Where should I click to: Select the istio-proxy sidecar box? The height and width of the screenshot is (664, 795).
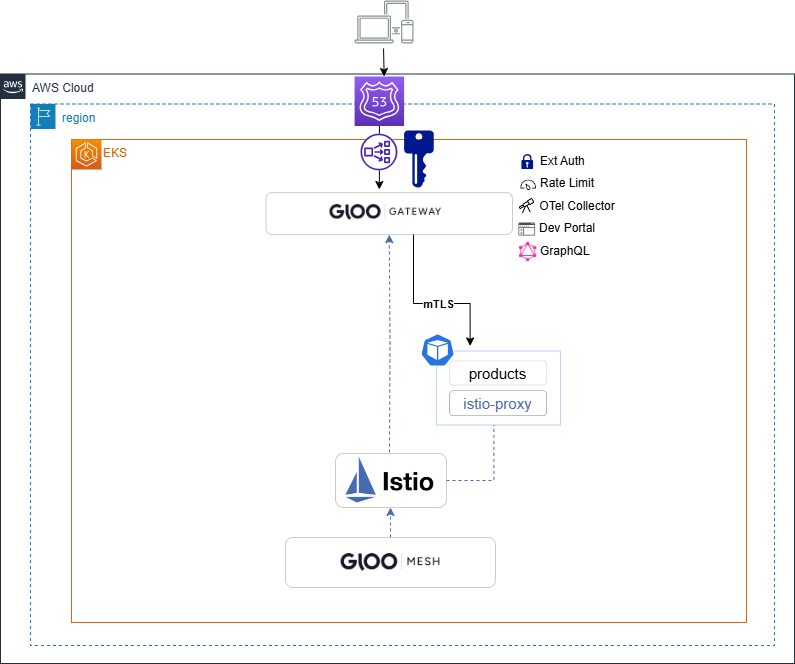point(498,403)
